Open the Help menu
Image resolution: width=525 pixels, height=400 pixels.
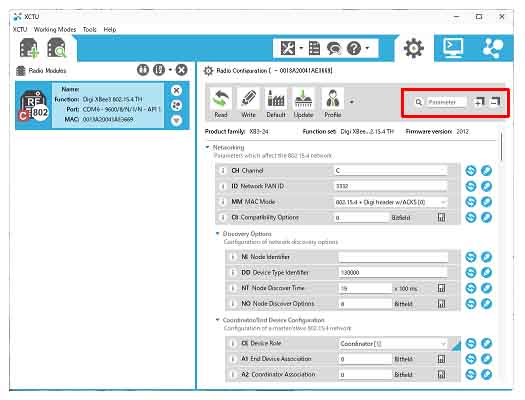110,29
